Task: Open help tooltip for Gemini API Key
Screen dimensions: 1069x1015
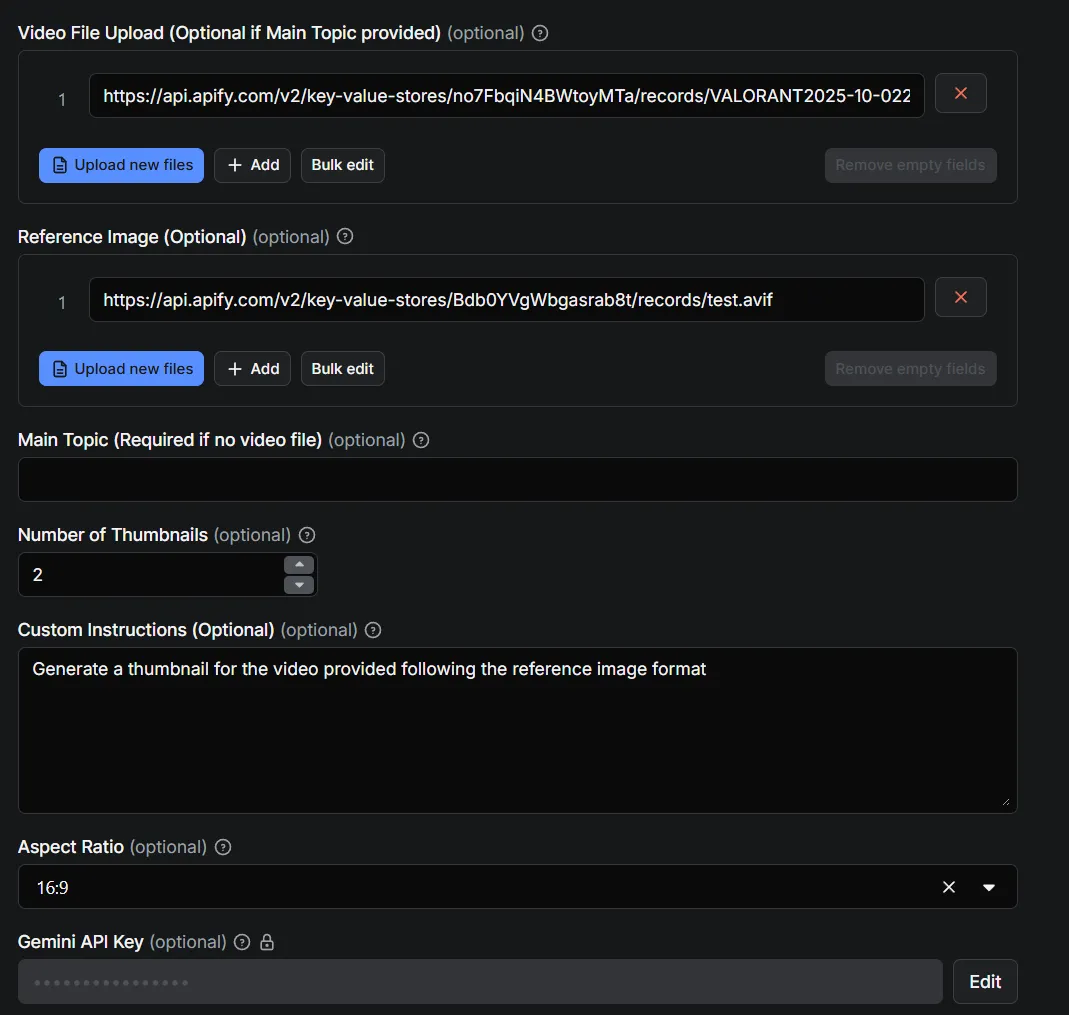Action: 241,942
